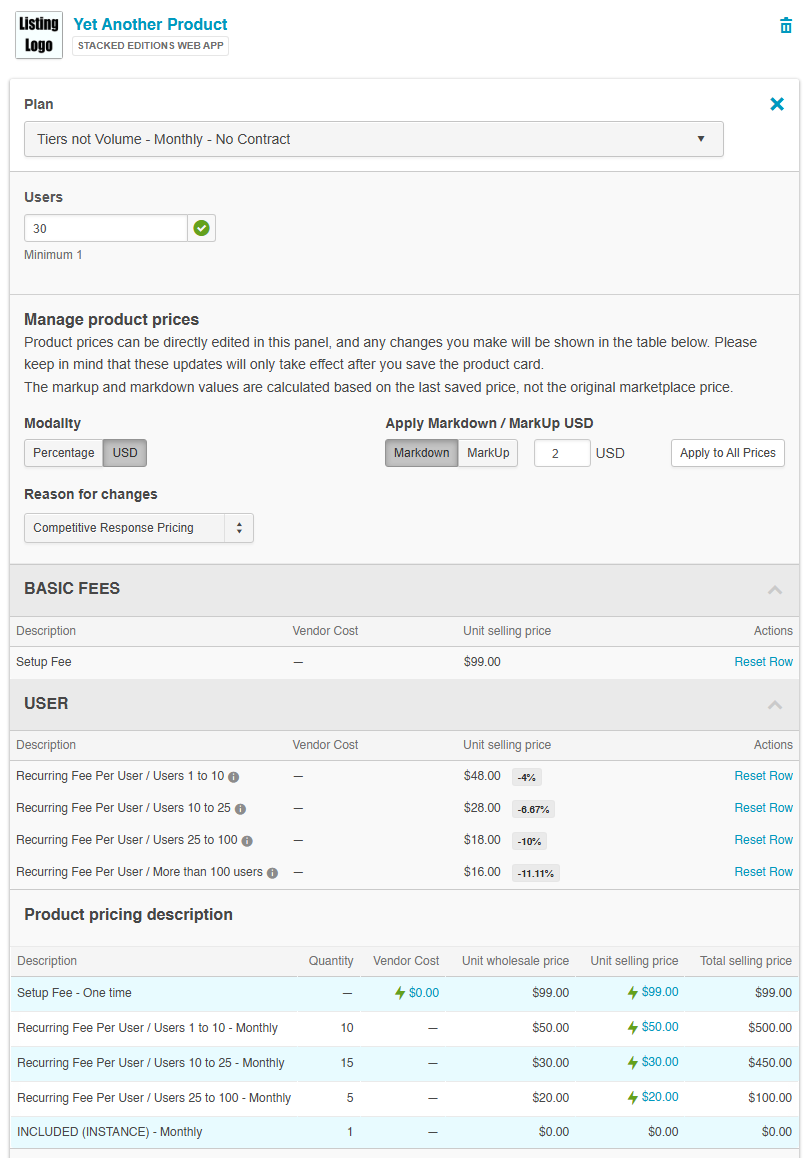Click Reset Row for Setup Fee
Image resolution: width=812 pixels, height=1158 pixels.
tap(763, 662)
